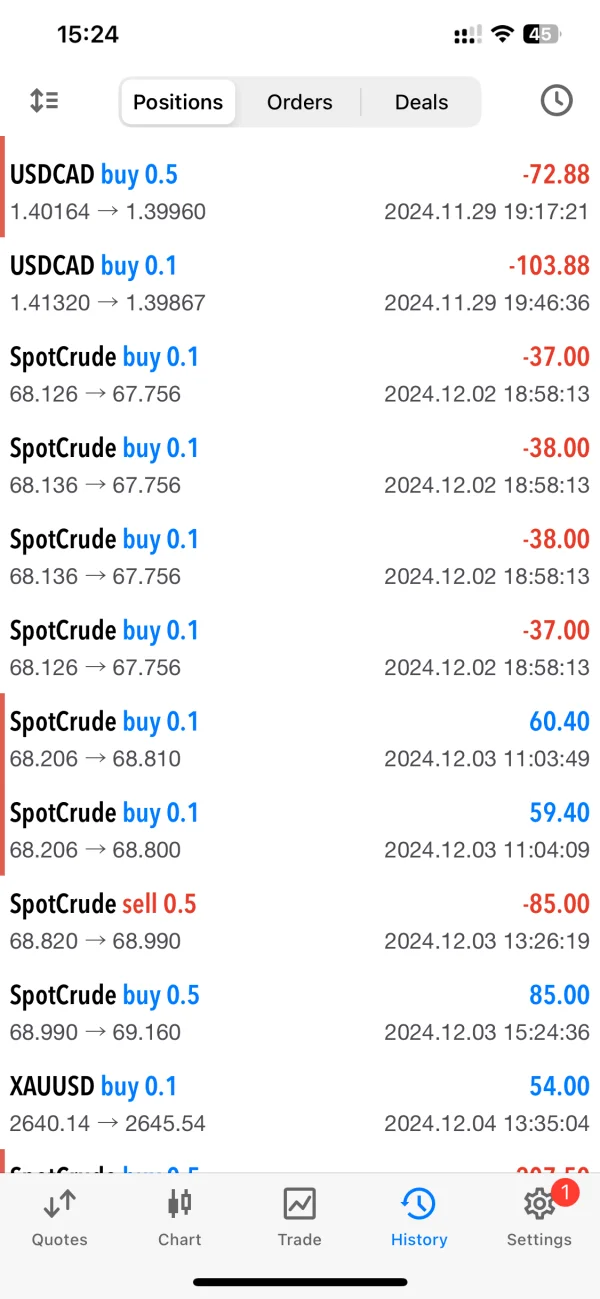The image size is (600, 1299).
Task: Open the XAUUSD buy 0.1 entry
Action: click(300, 1103)
